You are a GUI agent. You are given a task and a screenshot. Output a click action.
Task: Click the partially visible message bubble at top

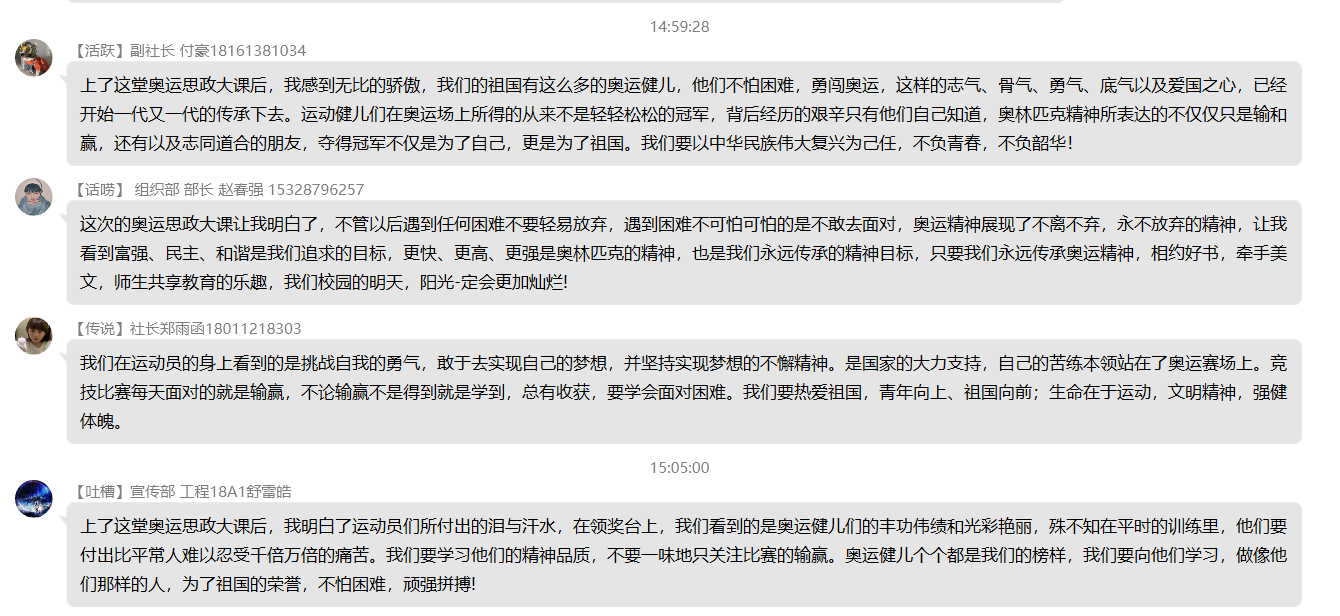565,2
